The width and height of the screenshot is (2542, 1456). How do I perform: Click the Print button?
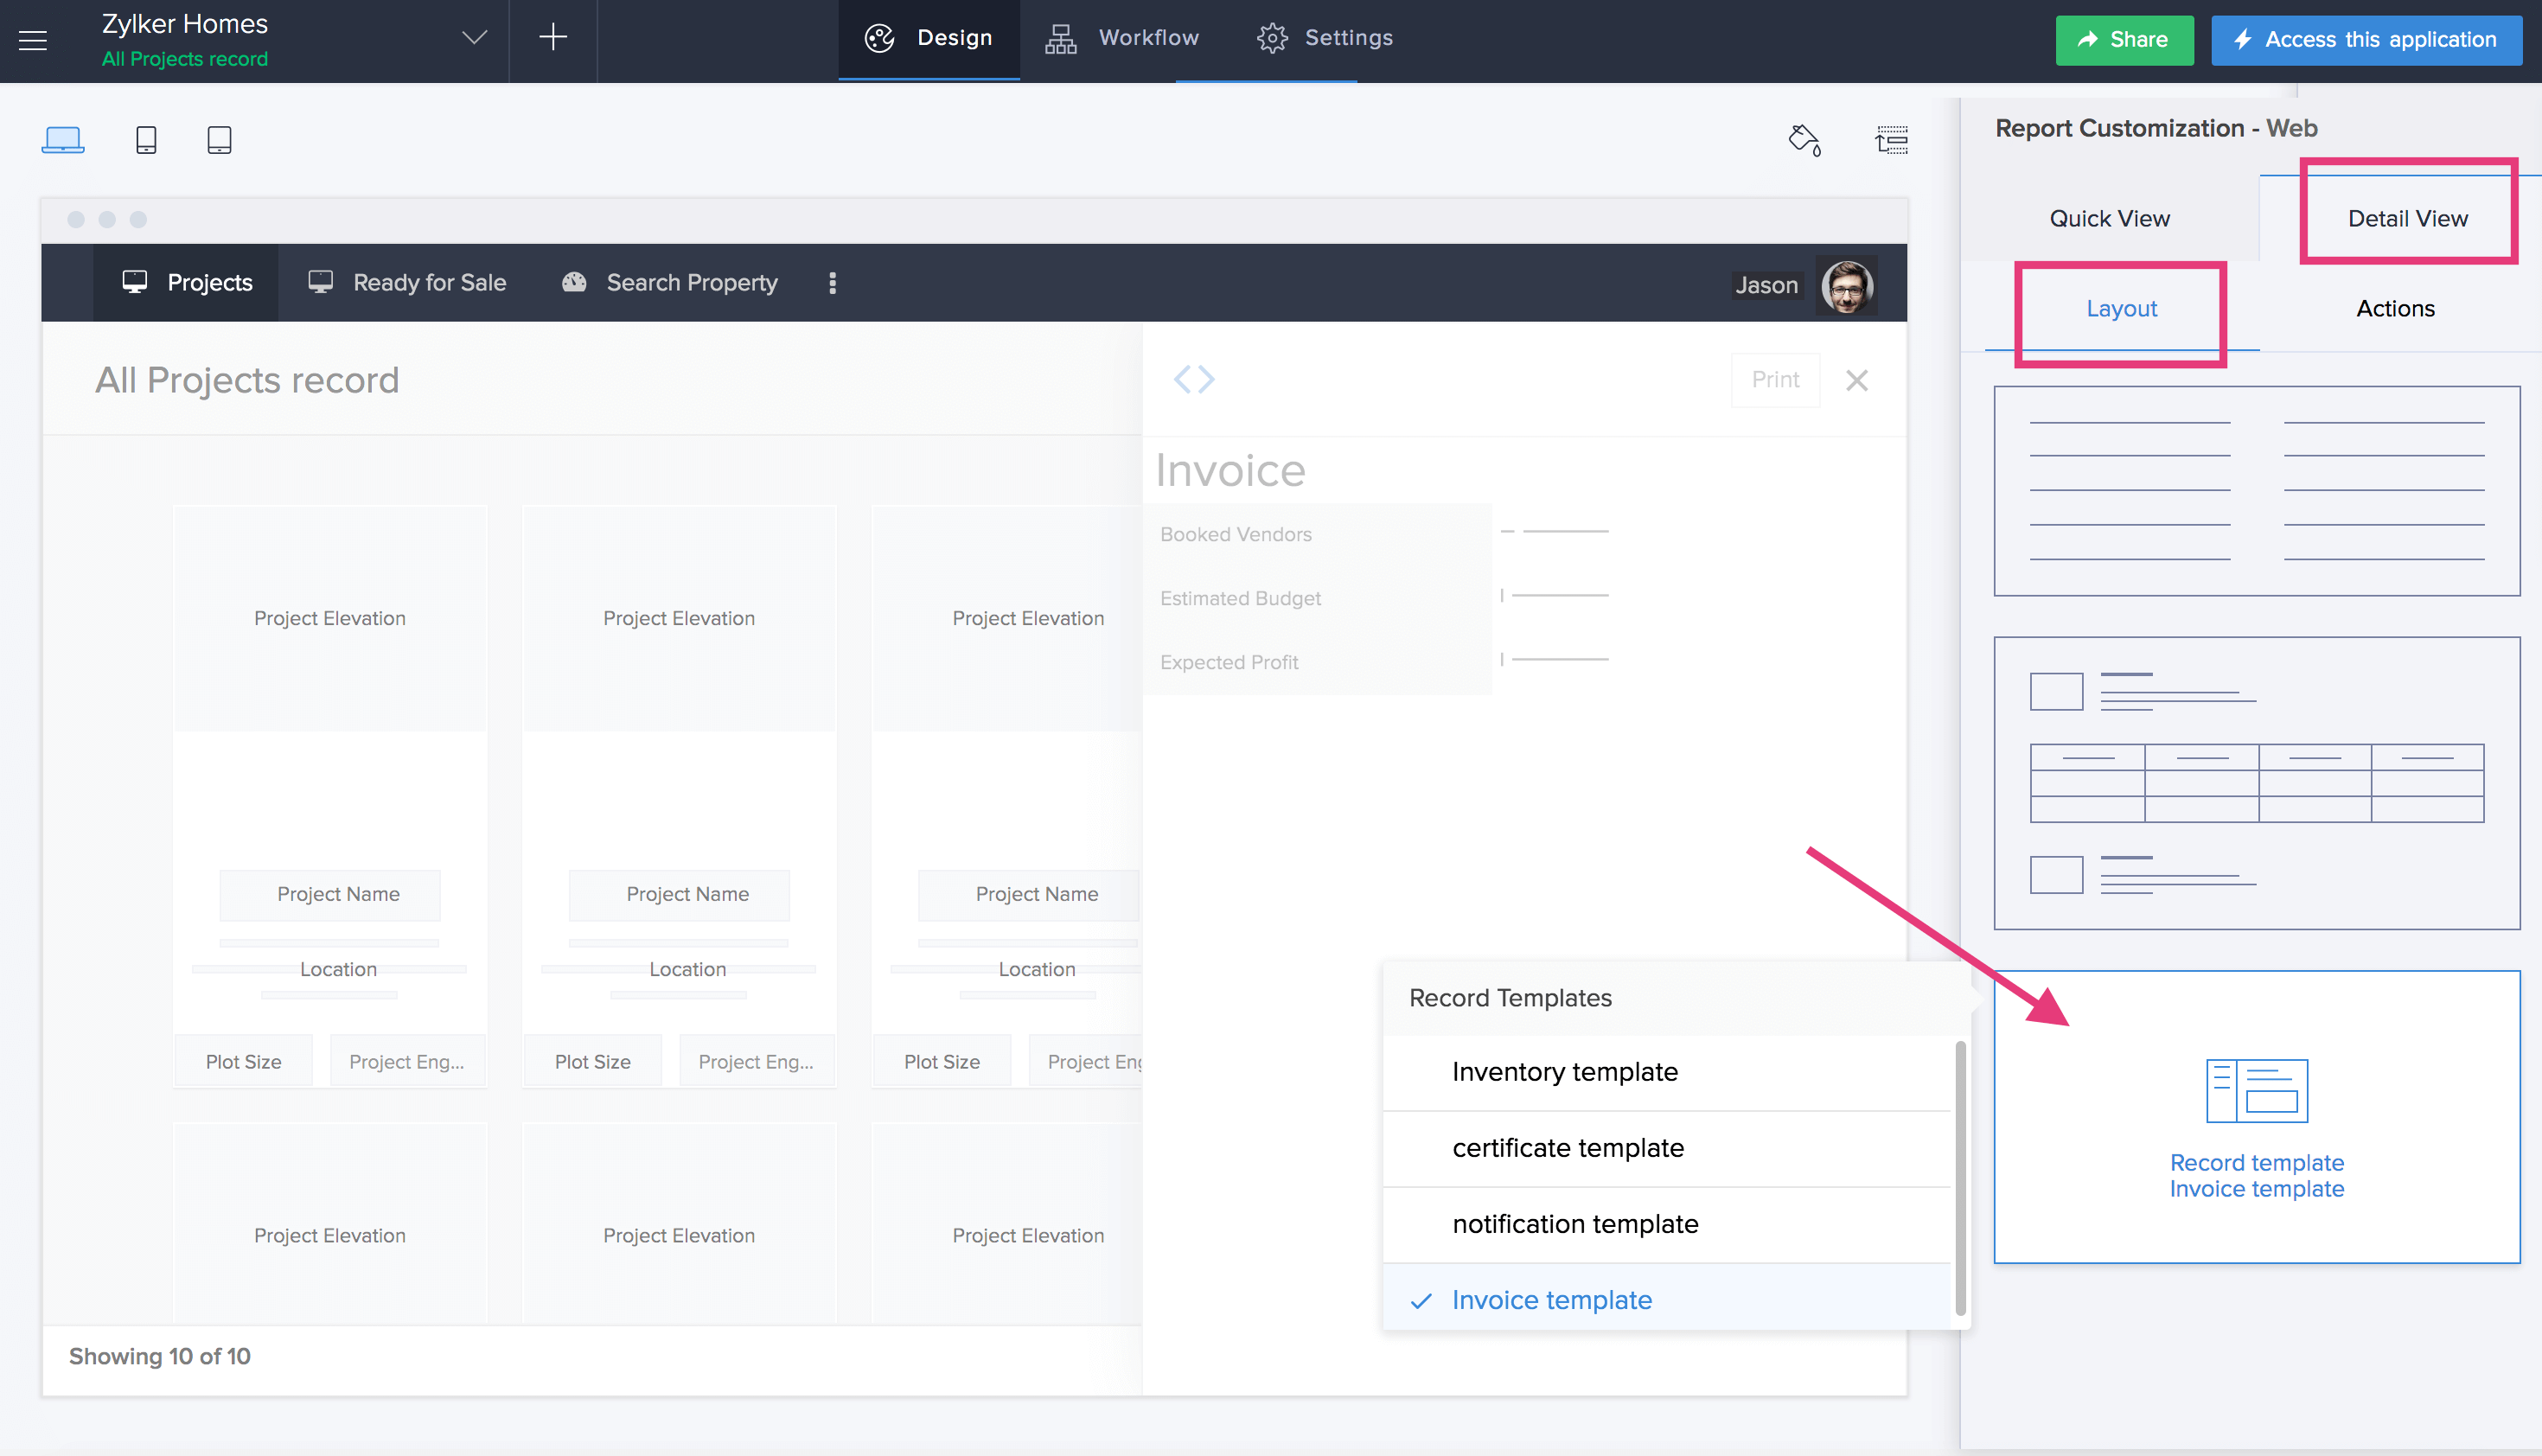1775,380
